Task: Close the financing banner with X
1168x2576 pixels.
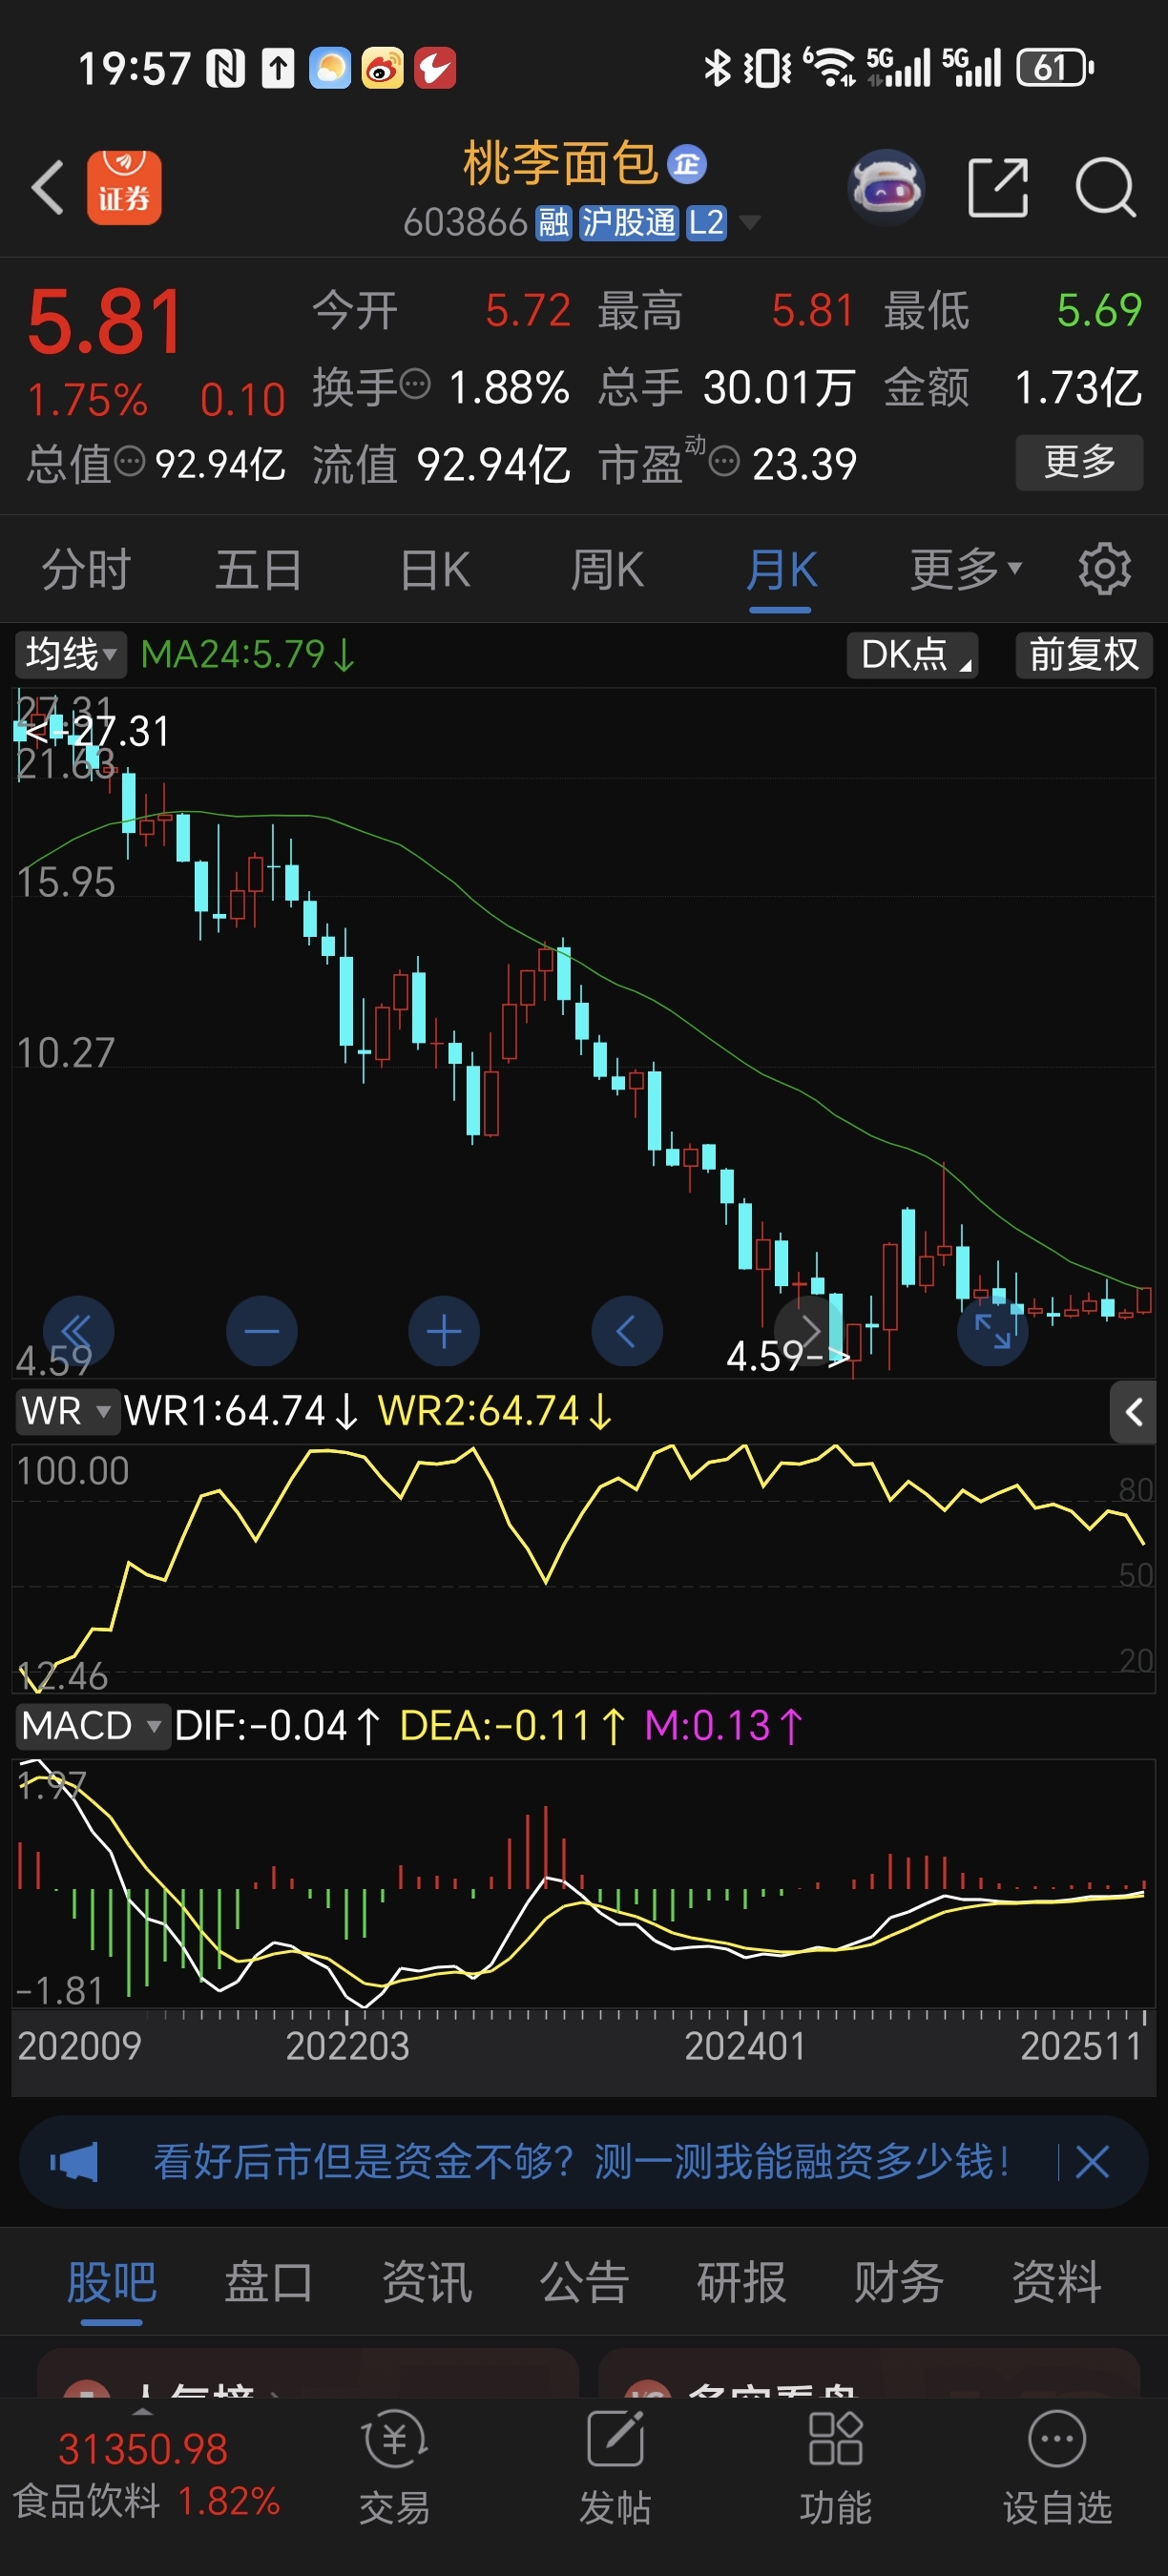Action: click(1092, 2161)
